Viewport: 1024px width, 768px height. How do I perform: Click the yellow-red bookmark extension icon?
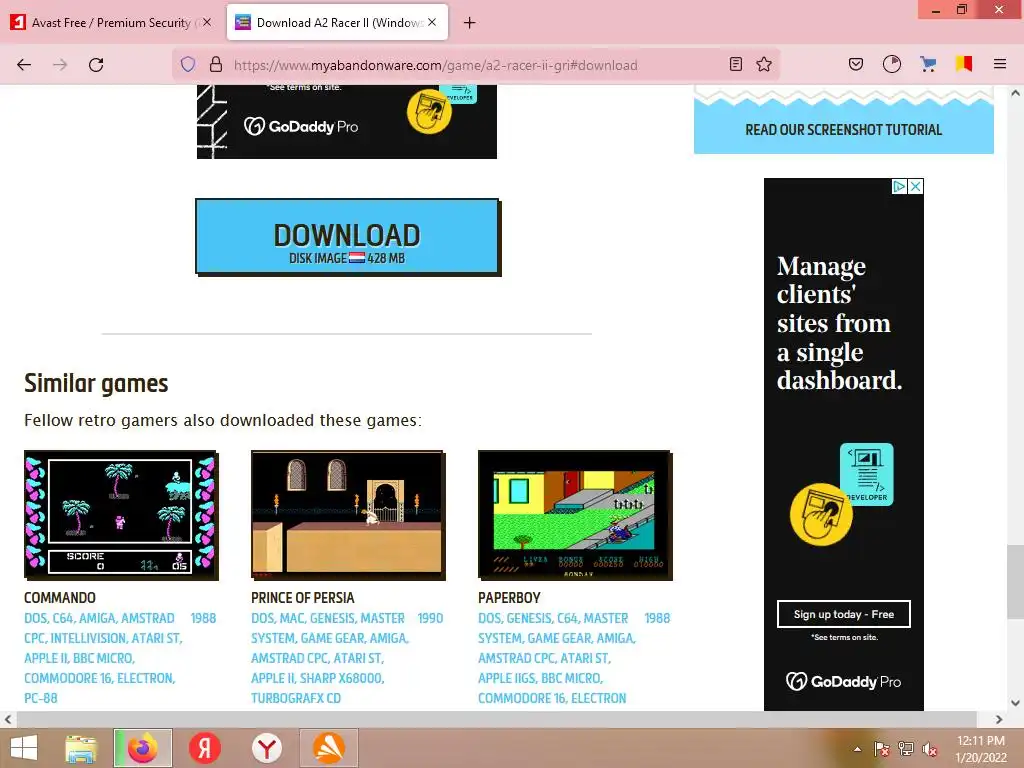point(964,64)
